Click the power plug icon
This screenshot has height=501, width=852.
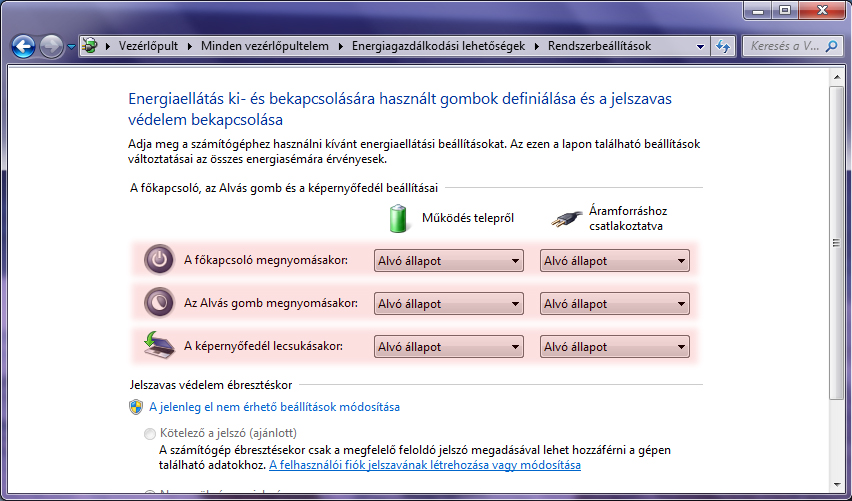(x=567, y=217)
